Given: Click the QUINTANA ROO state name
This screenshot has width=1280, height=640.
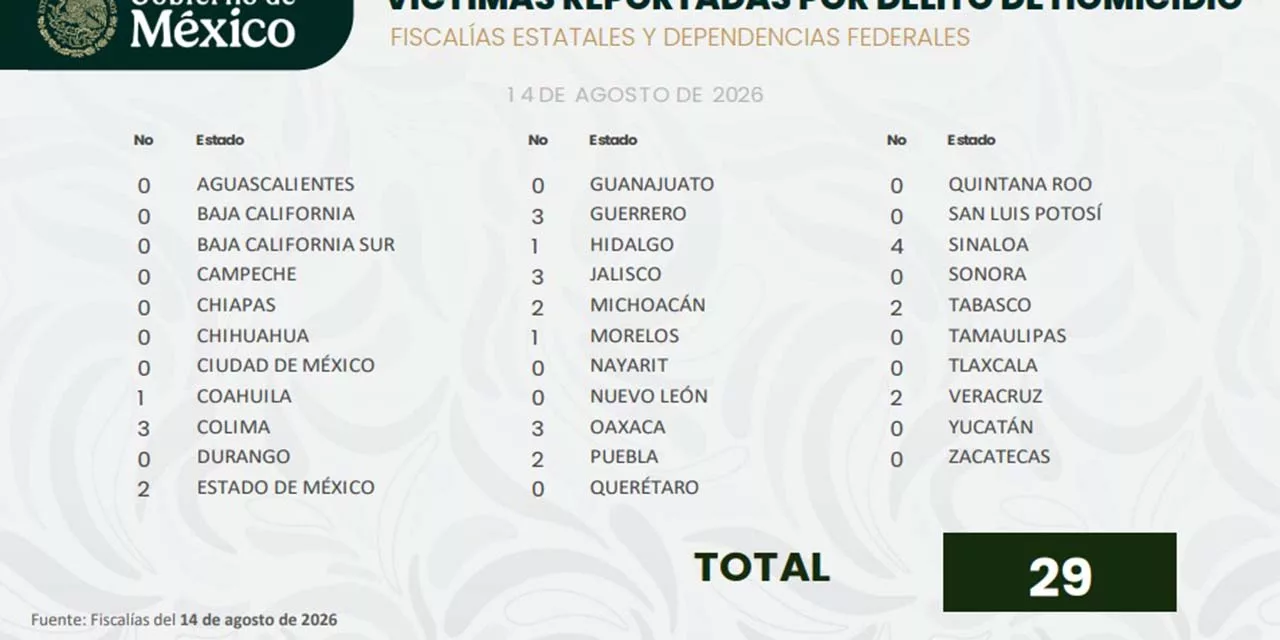Looking at the screenshot, I should click(x=1020, y=184).
